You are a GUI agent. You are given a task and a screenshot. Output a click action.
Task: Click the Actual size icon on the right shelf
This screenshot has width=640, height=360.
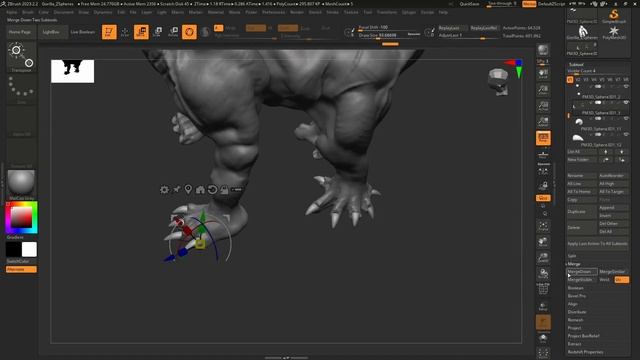(543, 106)
